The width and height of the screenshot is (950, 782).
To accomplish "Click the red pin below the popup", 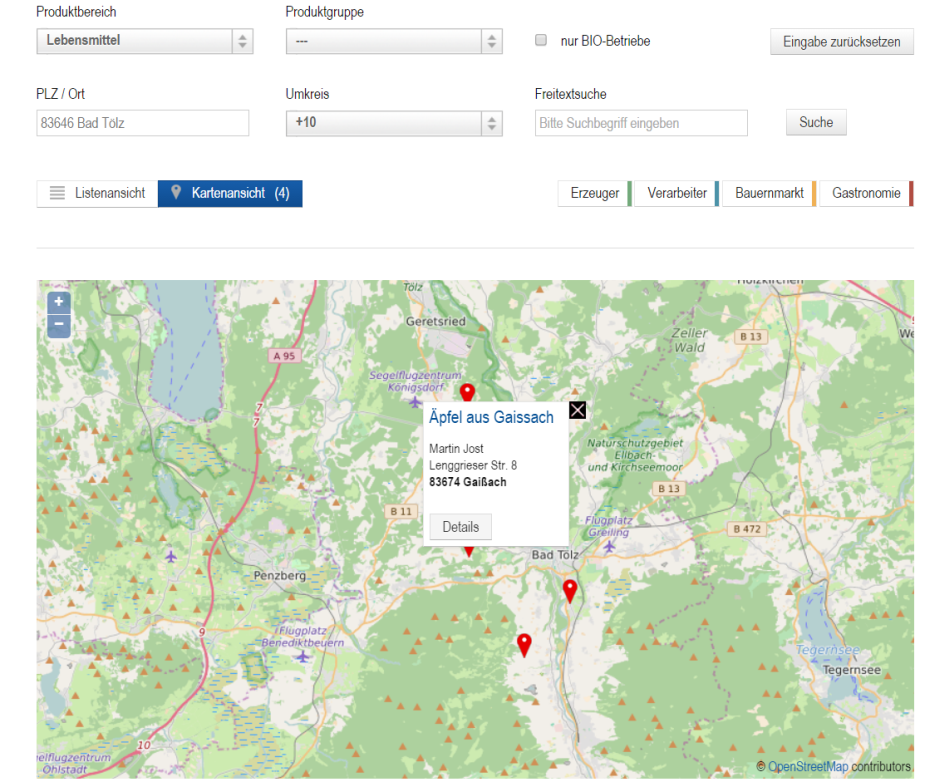I will [469, 549].
